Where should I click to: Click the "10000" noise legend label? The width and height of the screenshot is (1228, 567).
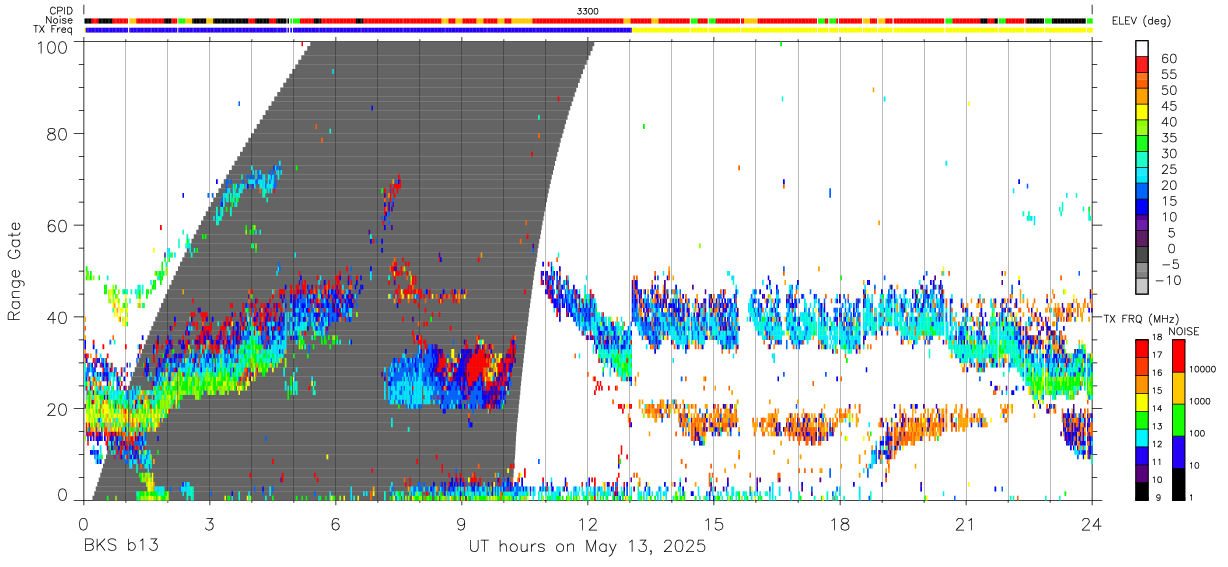click(x=1203, y=369)
